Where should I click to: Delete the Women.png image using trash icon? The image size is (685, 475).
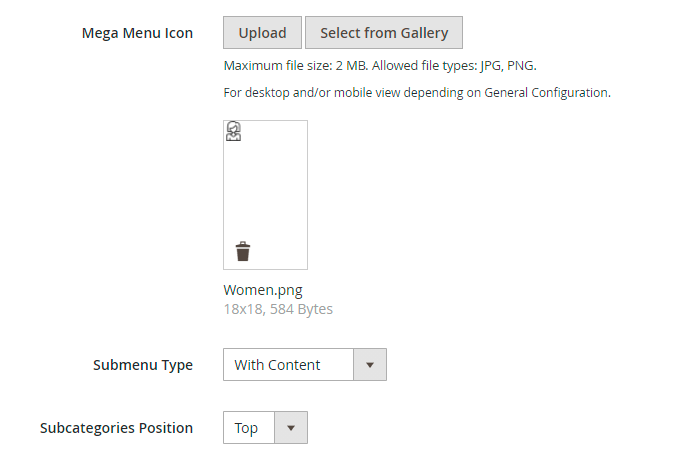point(243,251)
